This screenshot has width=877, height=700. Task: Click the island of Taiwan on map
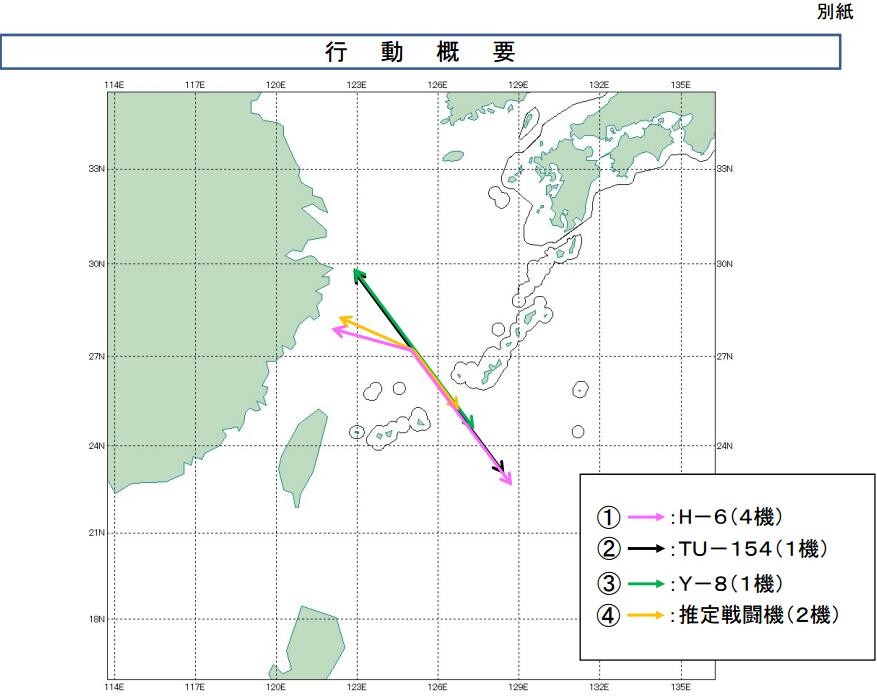pyautogui.click(x=302, y=455)
